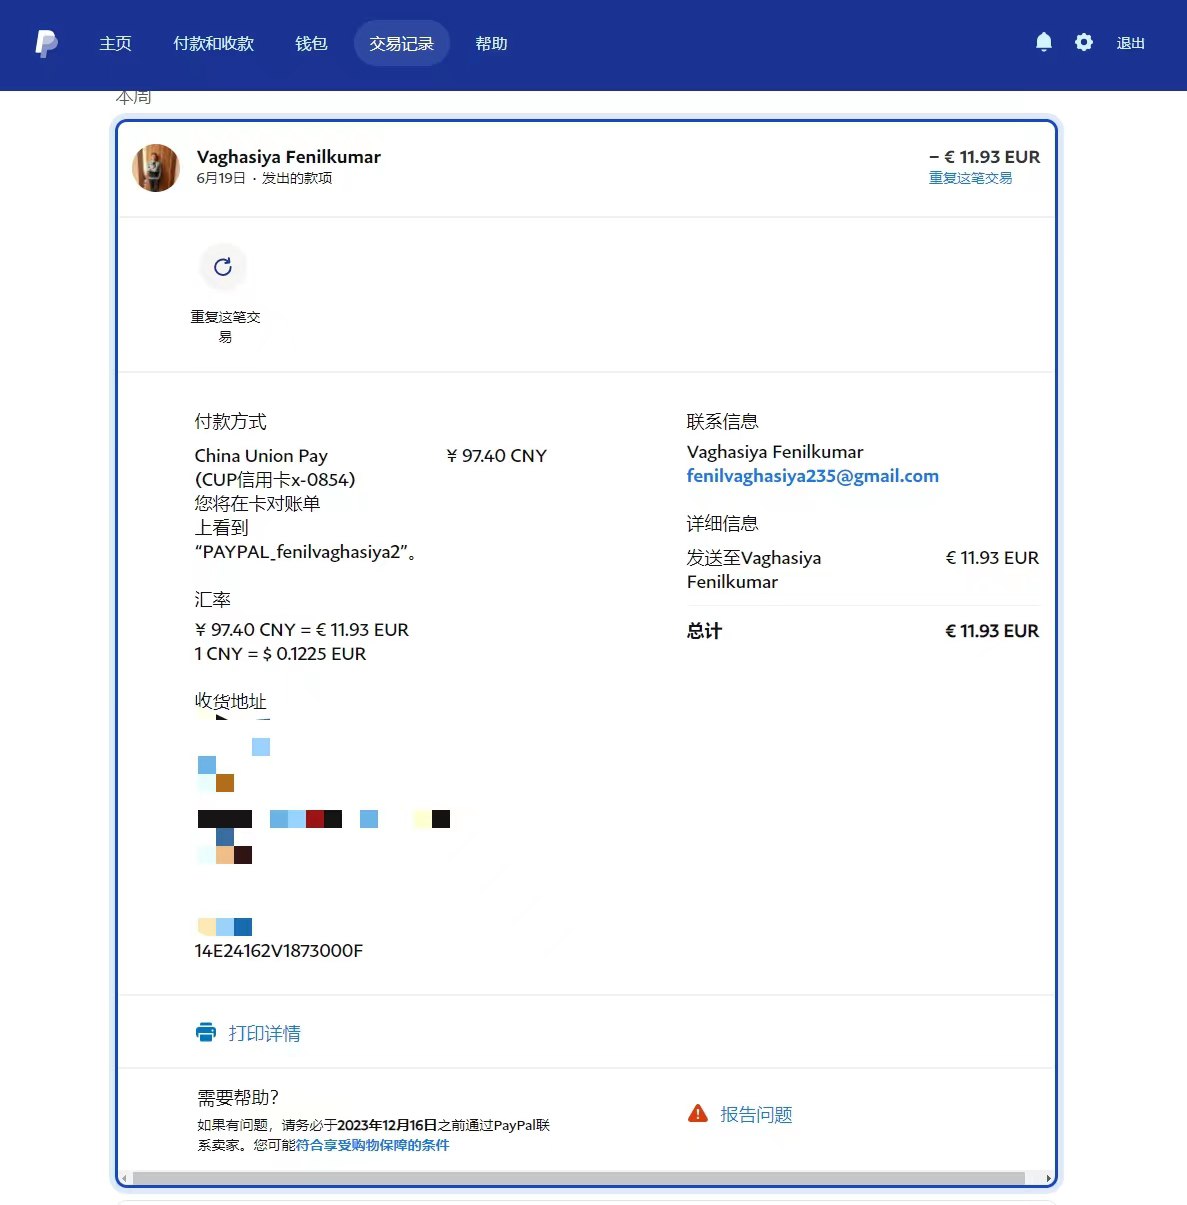Click 退出 to log out
Viewport: 1187px width, 1205px height.
pyautogui.click(x=1130, y=43)
